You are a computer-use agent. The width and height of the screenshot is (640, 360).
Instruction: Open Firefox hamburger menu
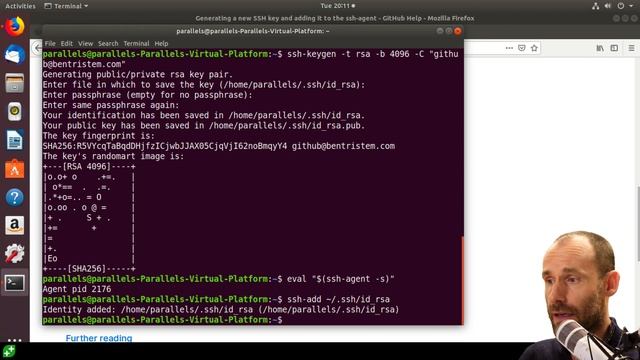point(631,48)
